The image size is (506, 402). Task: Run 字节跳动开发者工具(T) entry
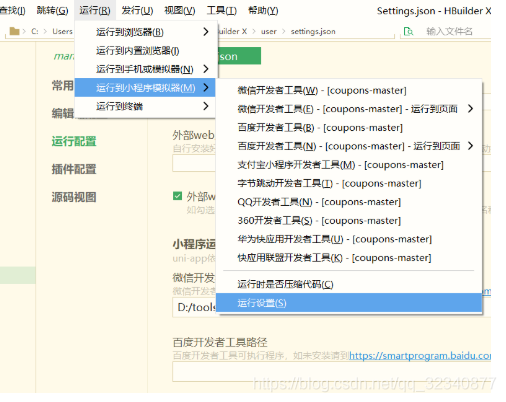point(349,183)
